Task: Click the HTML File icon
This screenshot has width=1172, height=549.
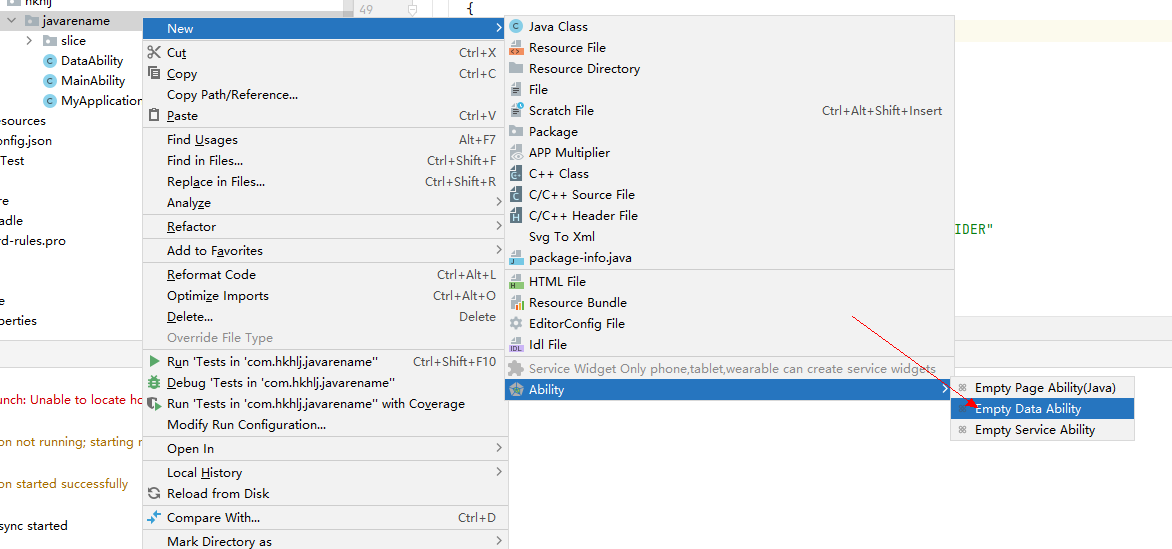Action: 516,281
